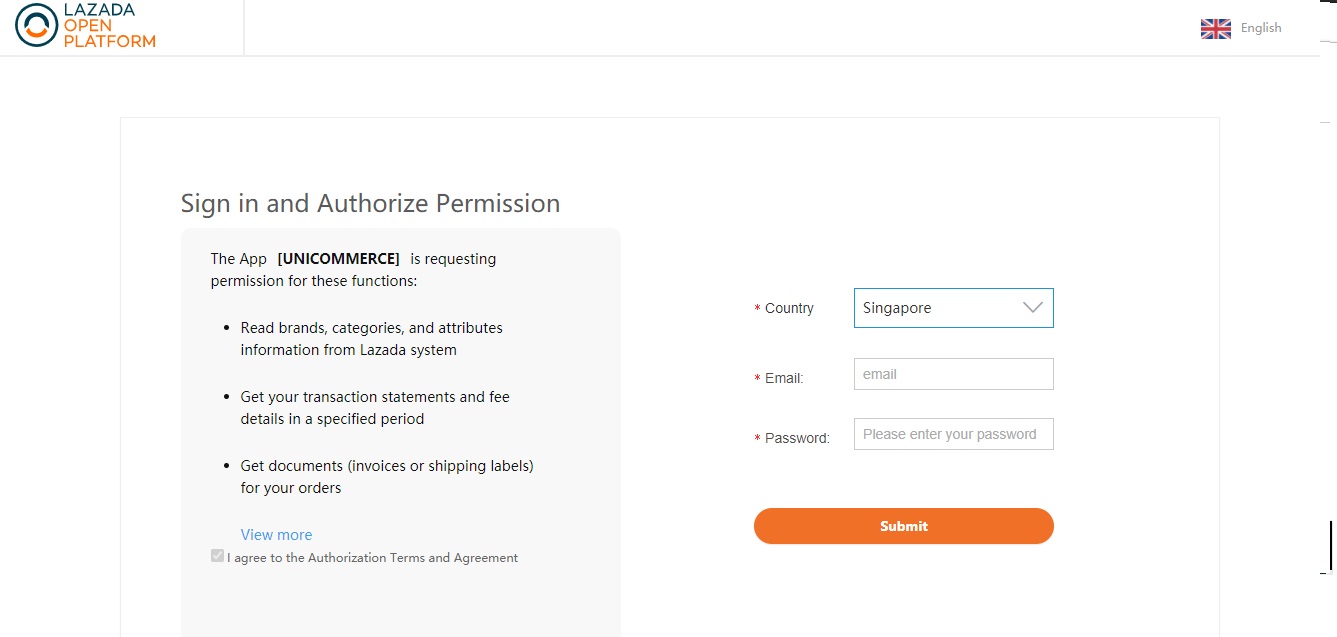Select the transaction statements permission item
This screenshot has height=637, width=1337.
click(375, 408)
